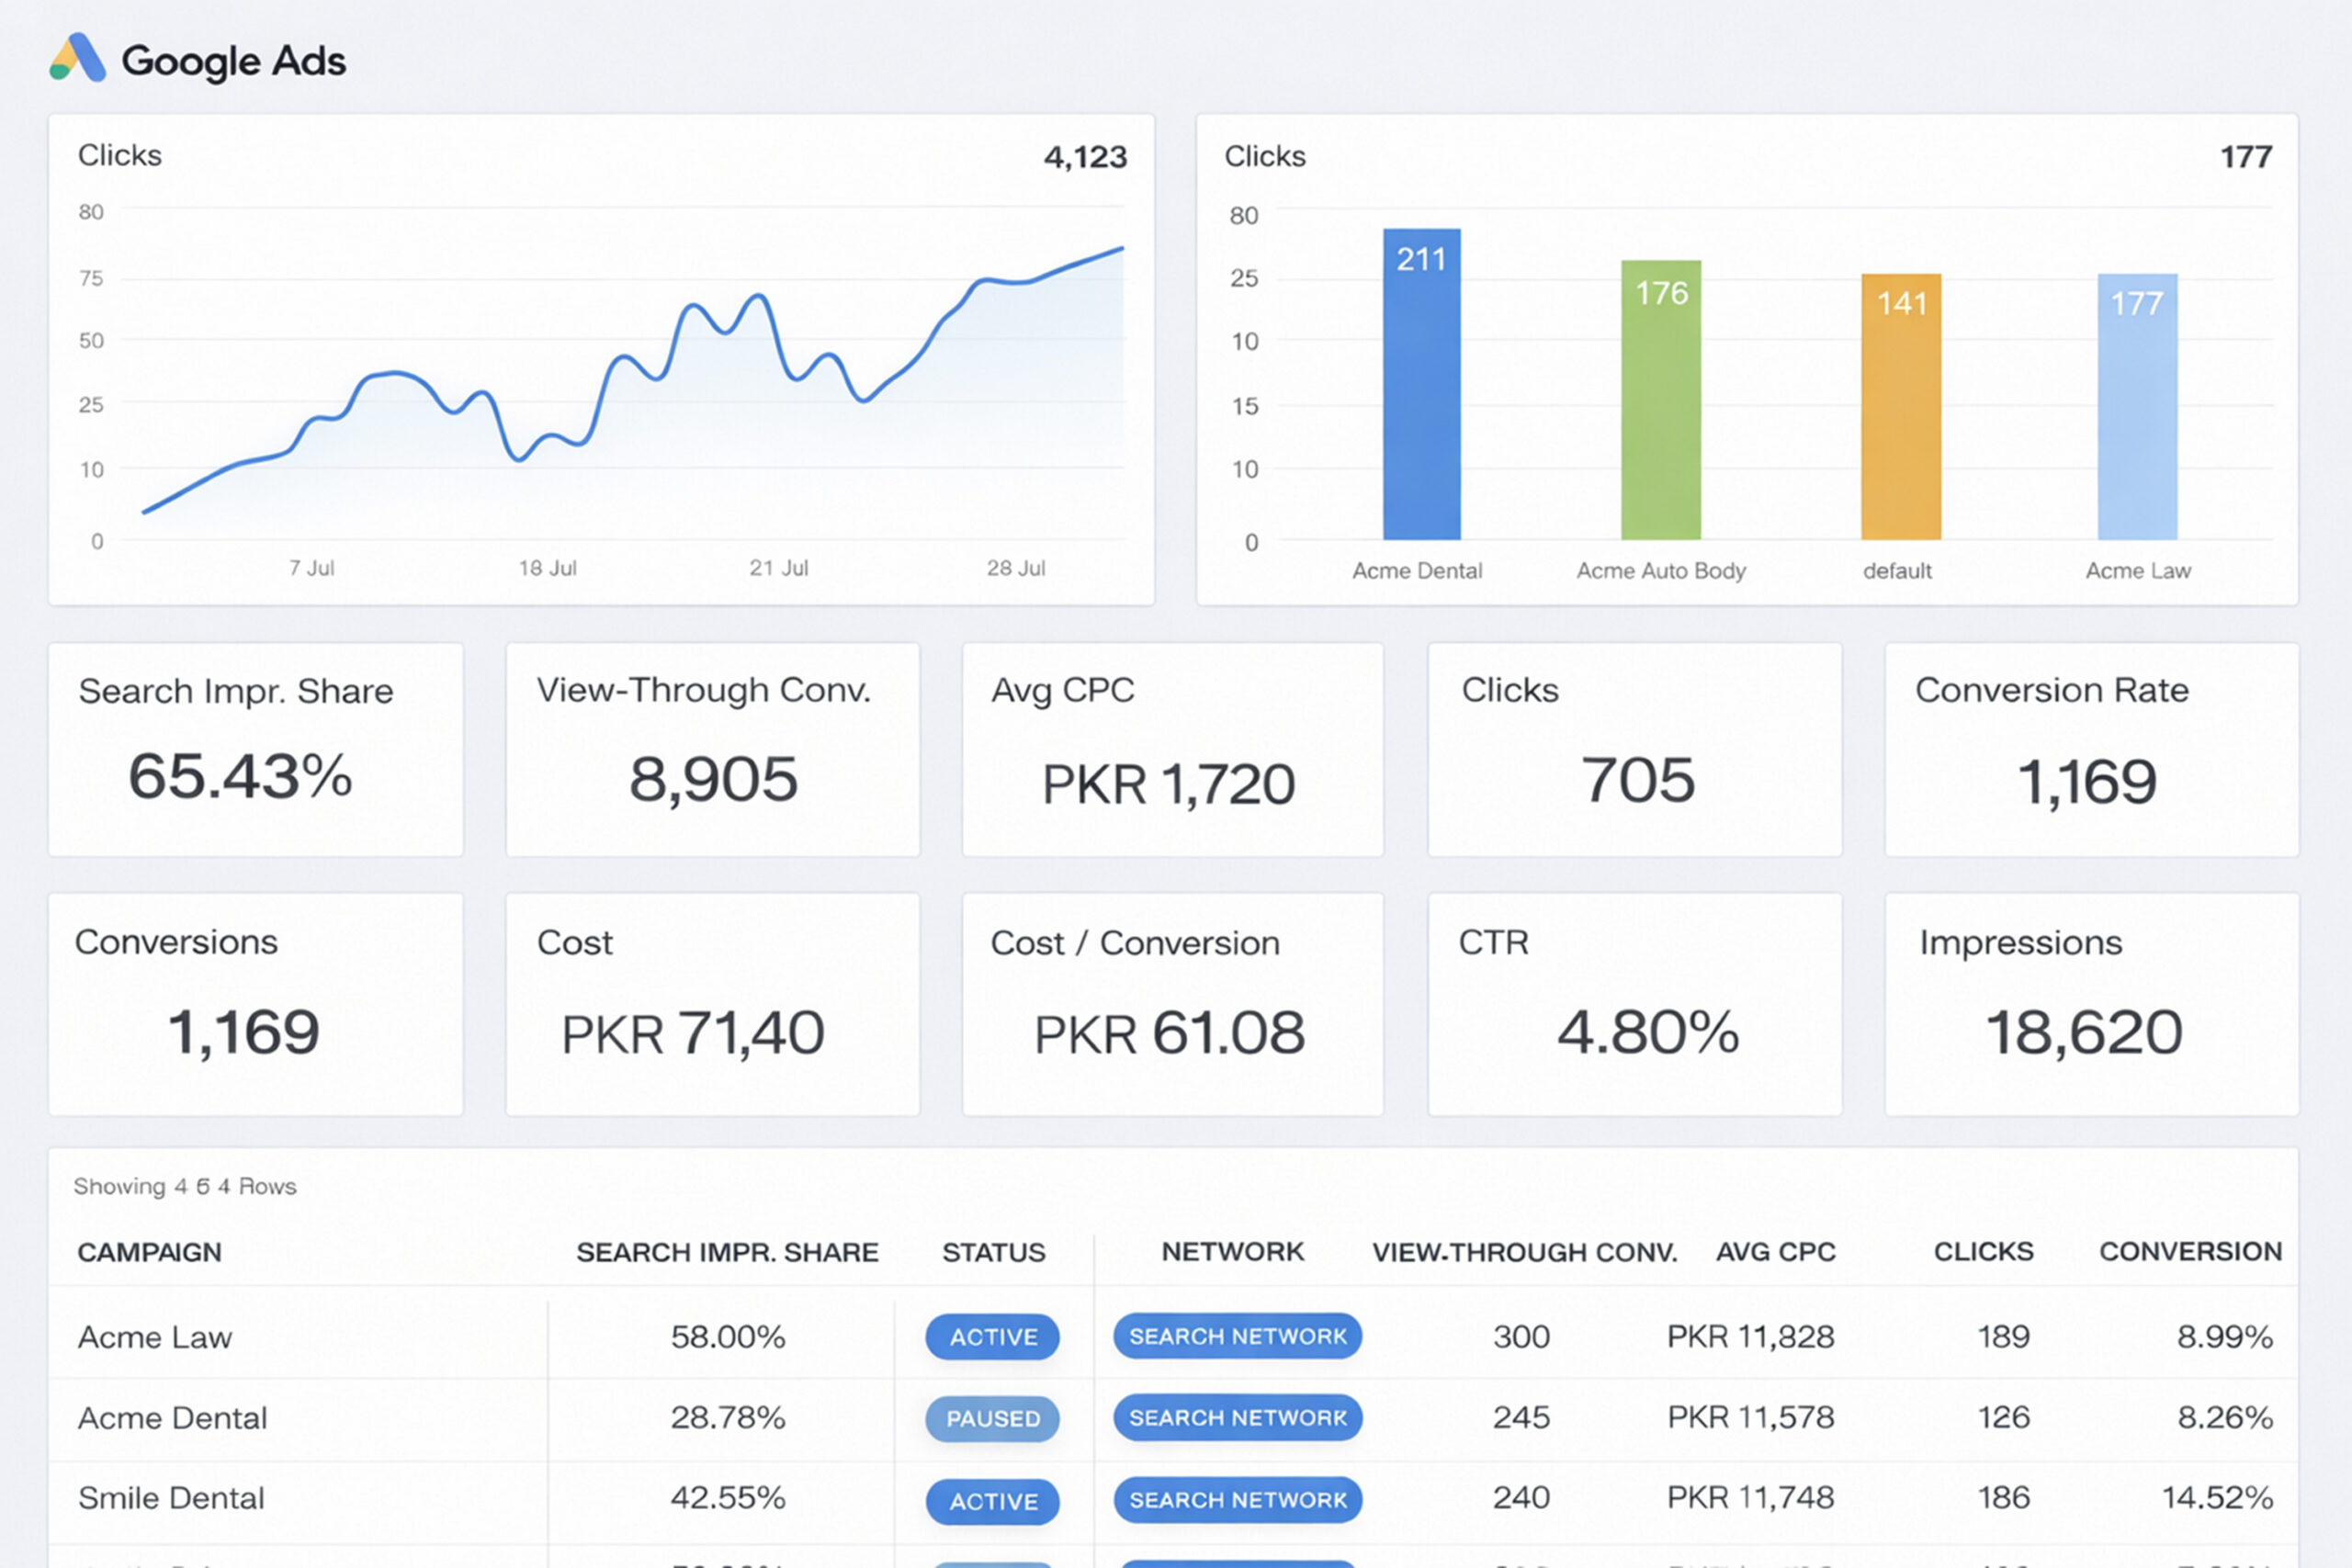Click the orange default campaign bar
This screenshot has width=2352, height=1568.
click(1900, 407)
